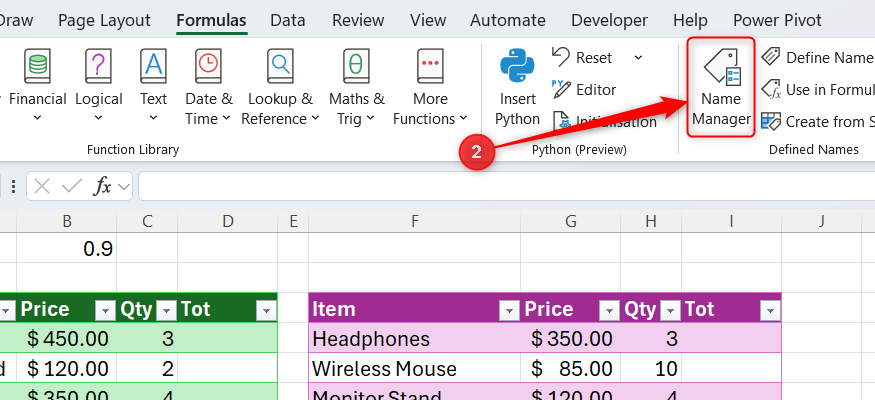This screenshot has height=400, width=875.
Task: Open the Automate tab
Action: pyautogui.click(x=508, y=21)
